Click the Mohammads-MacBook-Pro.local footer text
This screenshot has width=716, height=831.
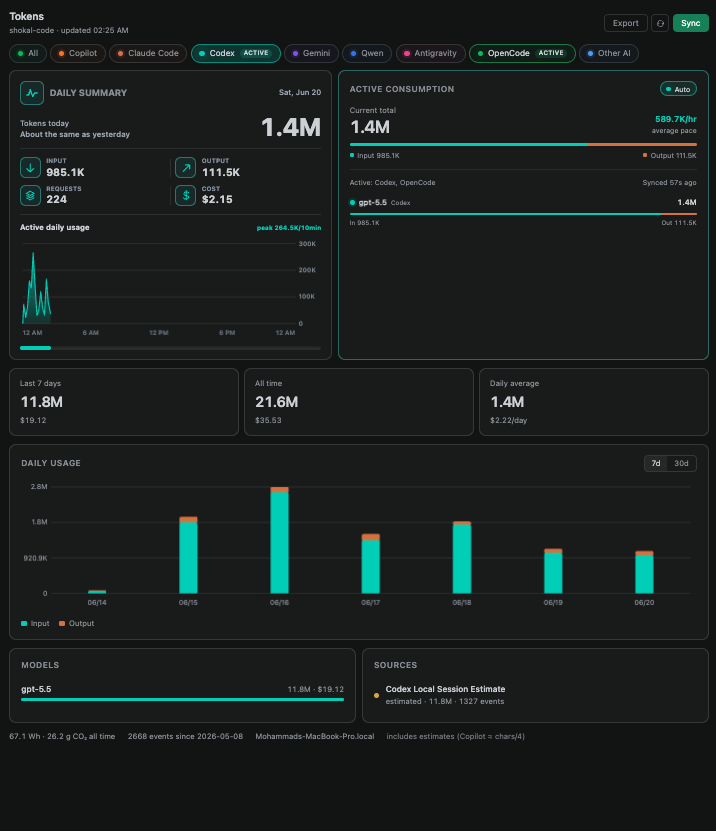click(x=315, y=737)
